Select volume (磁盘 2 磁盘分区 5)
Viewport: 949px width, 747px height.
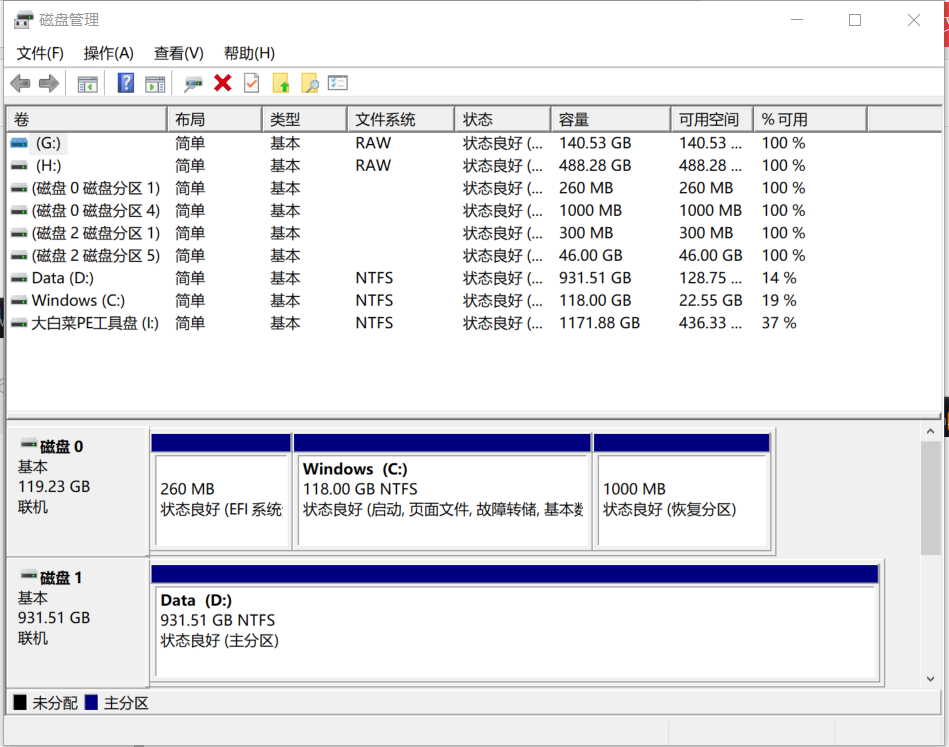click(473, 255)
